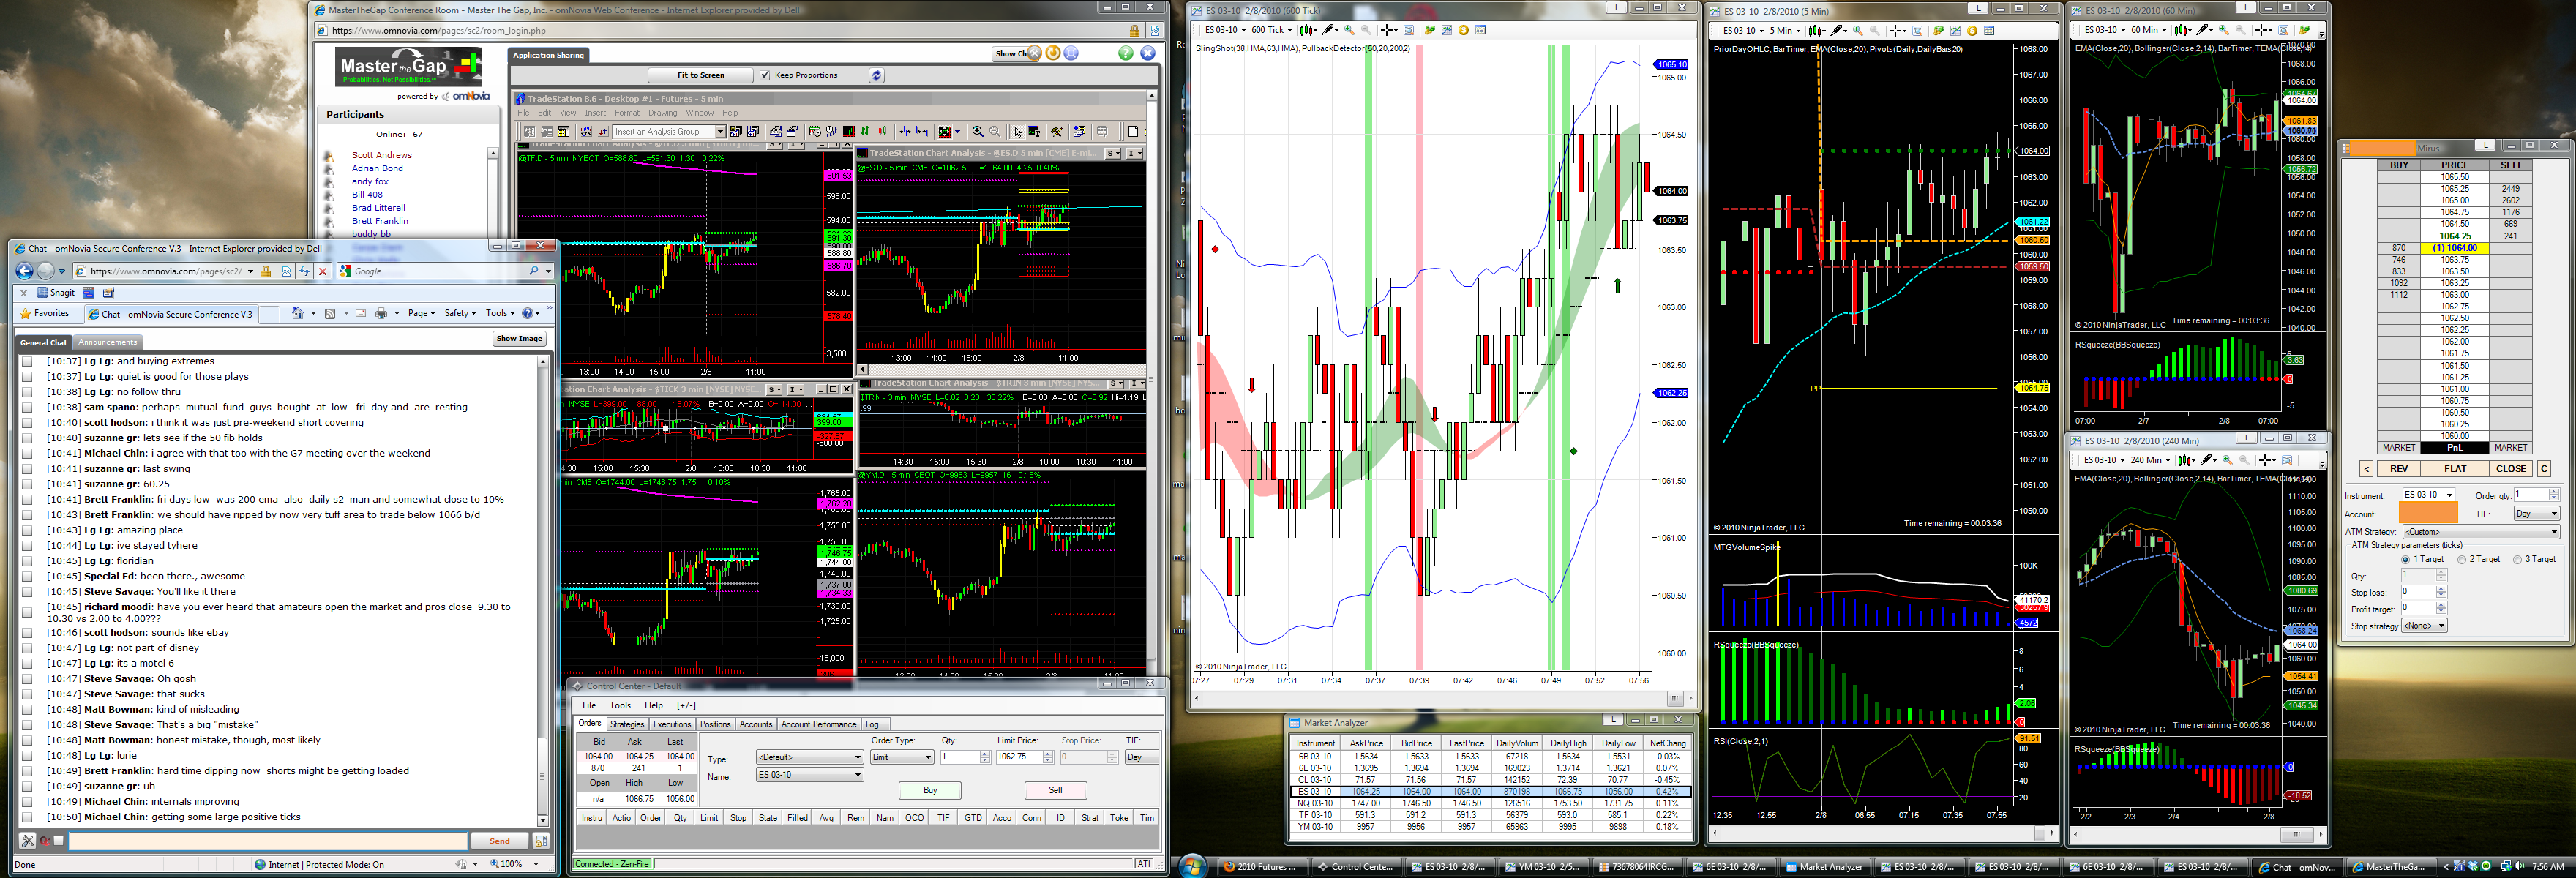Screen dimensions: 2576x878
Task: Open drawing tools pencil in 600 Tick chart
Action: [x=1329, y=30]
